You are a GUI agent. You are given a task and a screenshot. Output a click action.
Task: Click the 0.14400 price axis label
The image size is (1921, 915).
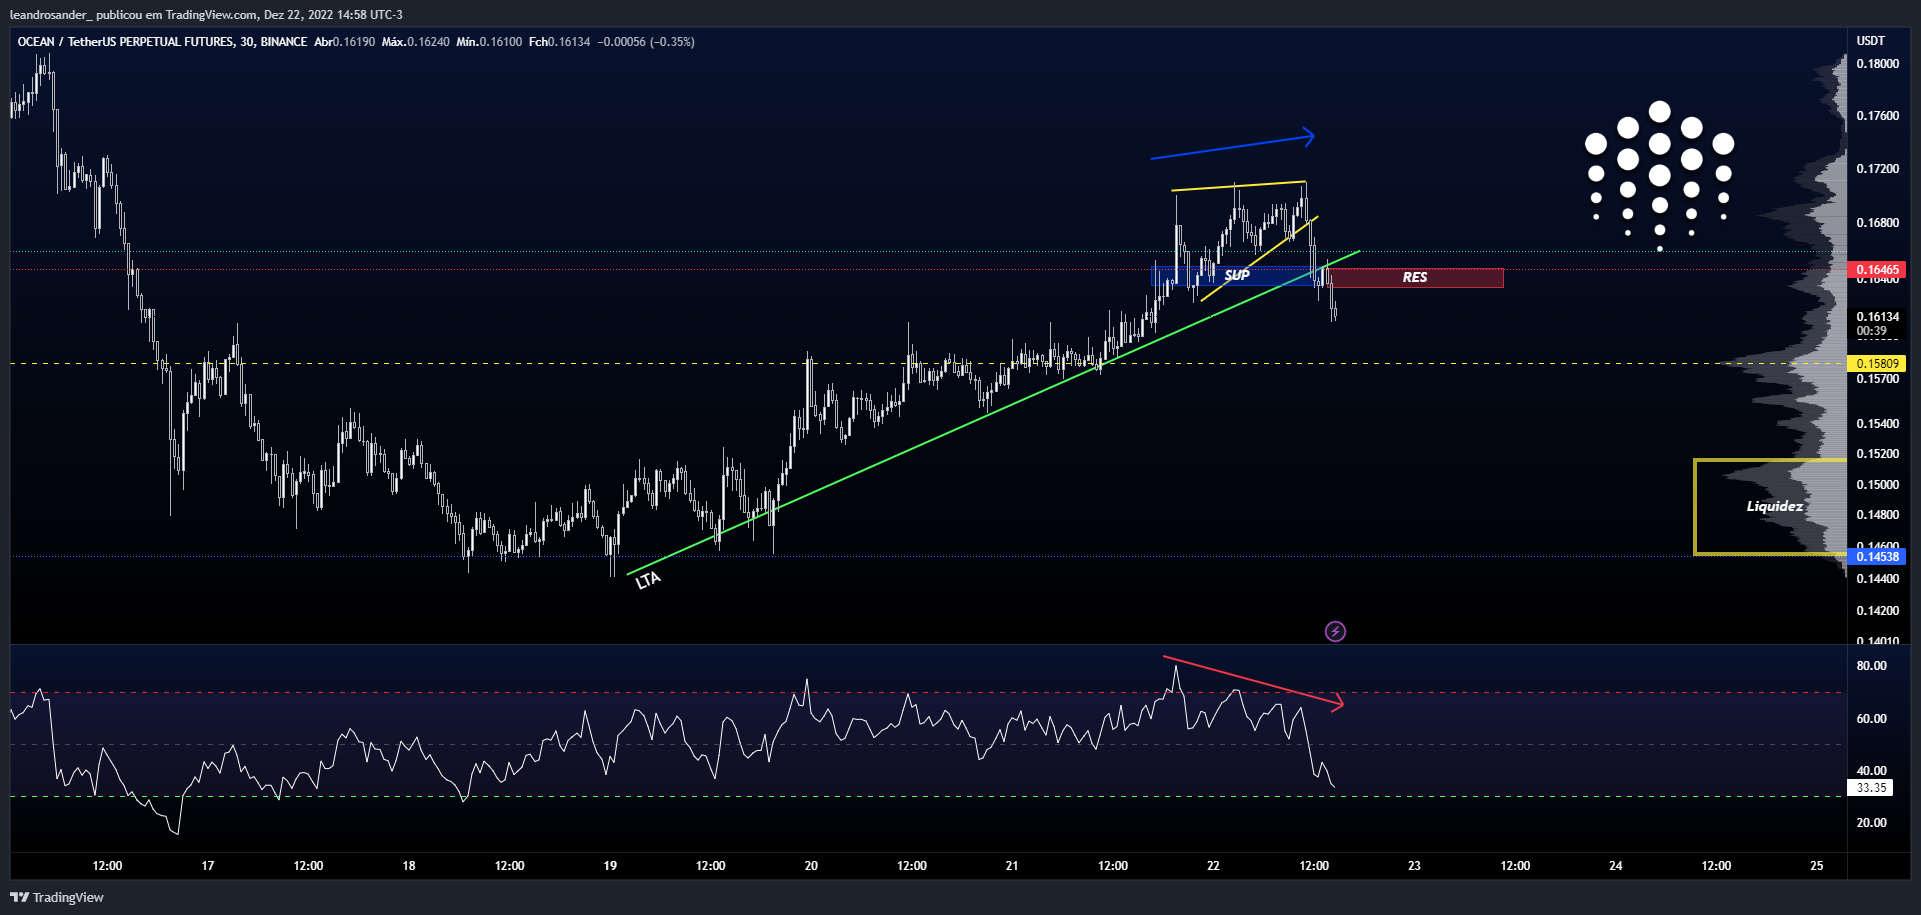pyautogui.click(x=1877, y=579)
